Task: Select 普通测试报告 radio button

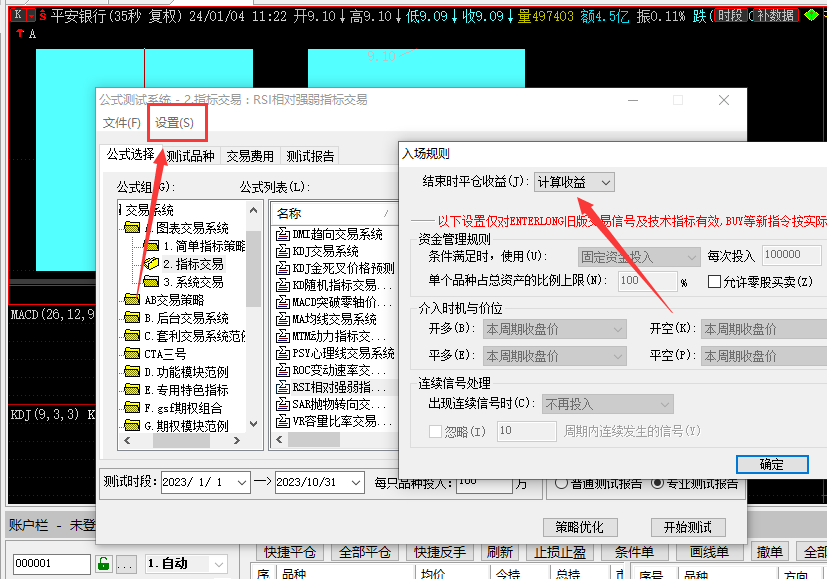Action: [561, 483]
